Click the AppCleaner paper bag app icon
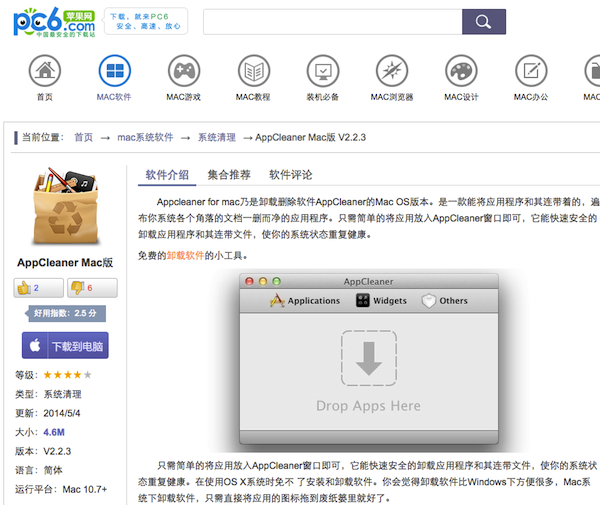This screenshot has width=600, height=505. pos(65,206)
